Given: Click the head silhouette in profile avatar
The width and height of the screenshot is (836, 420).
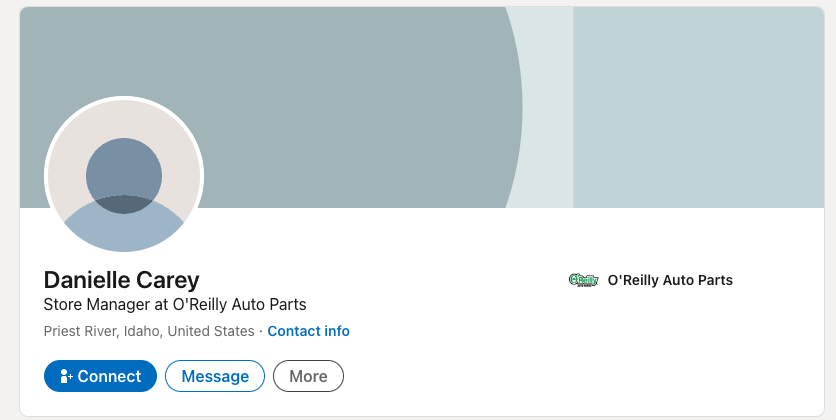Looking at the screenshot, I should pos(124,175).
